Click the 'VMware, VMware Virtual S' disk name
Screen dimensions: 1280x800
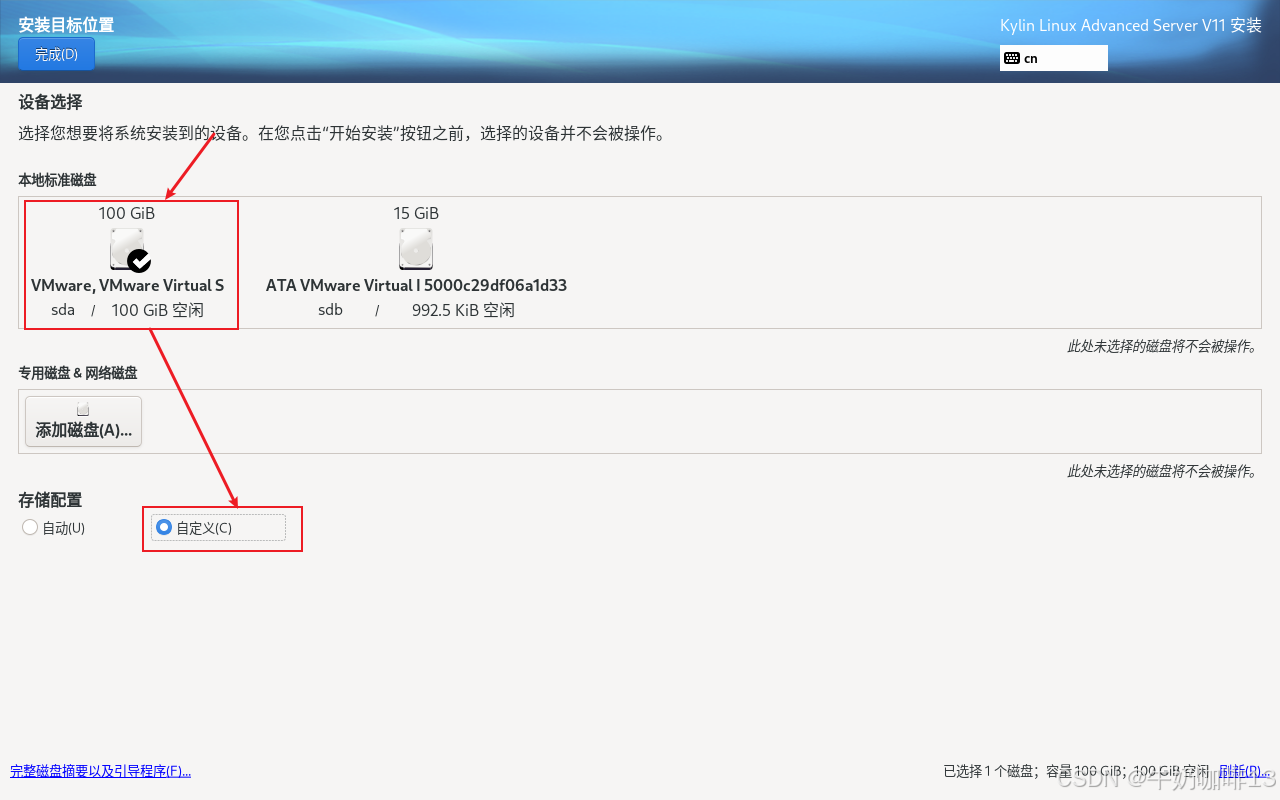click(128, 285)
